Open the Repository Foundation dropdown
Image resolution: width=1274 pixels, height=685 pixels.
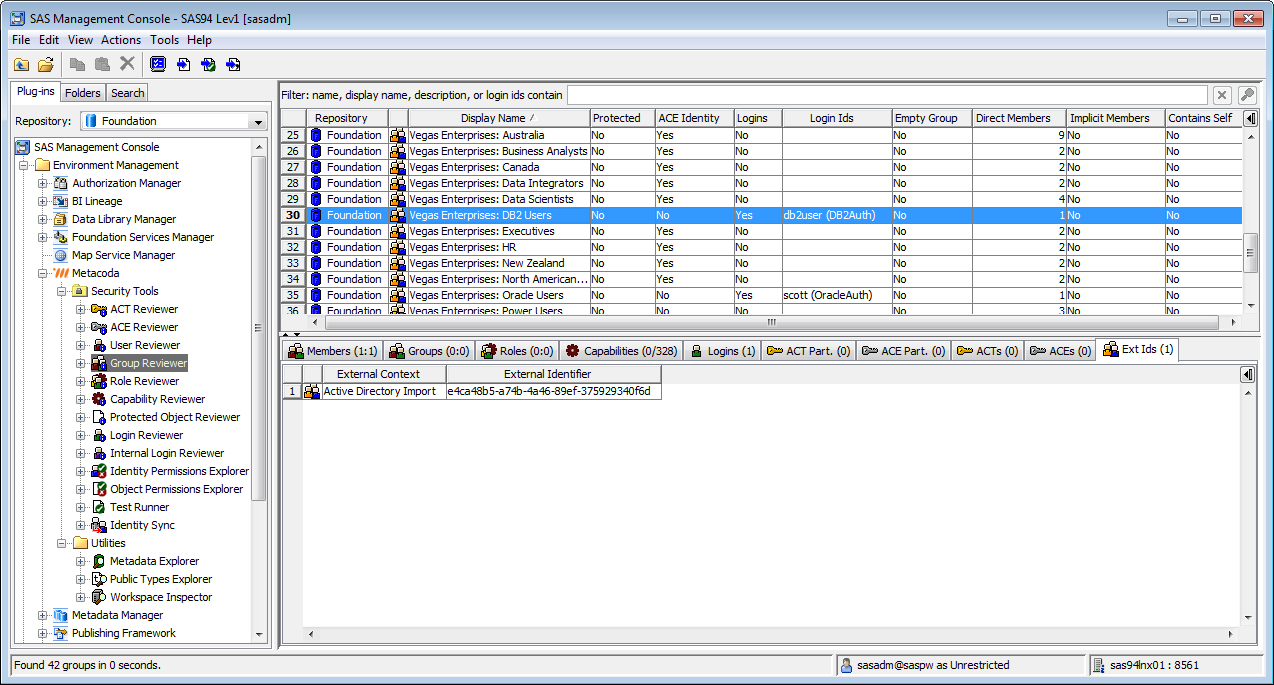[x=259, y=121]
